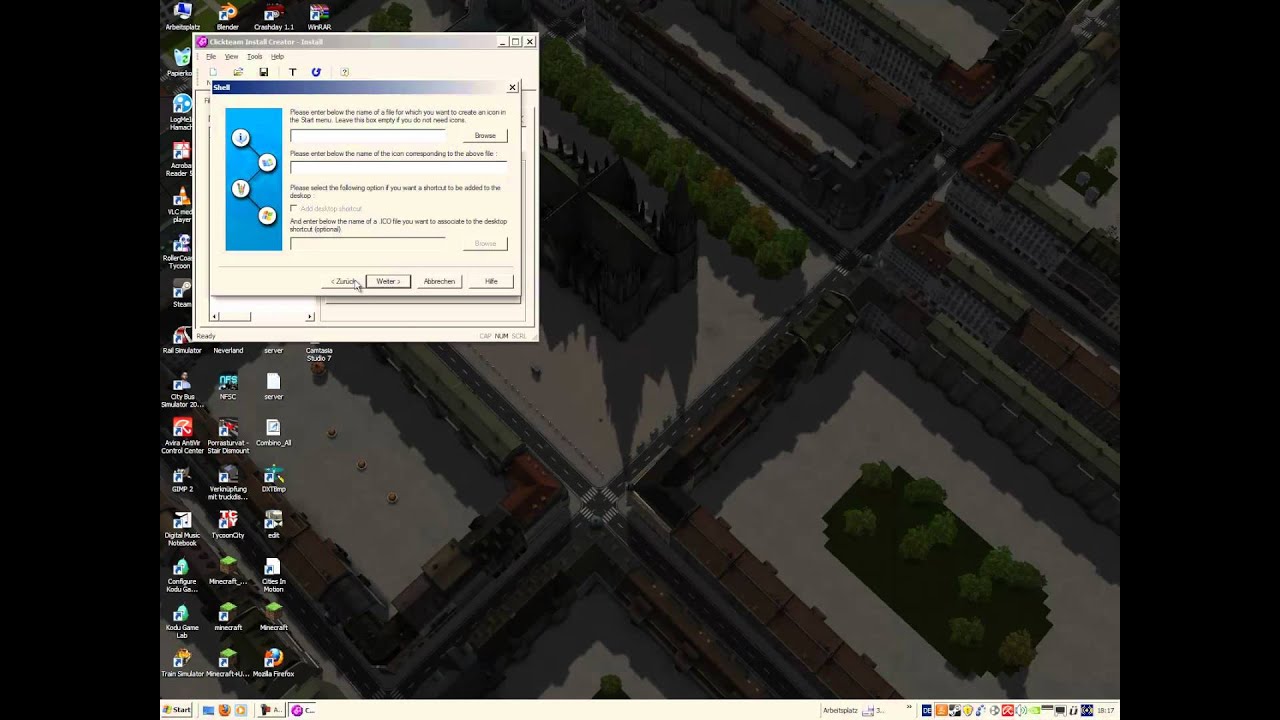The image size is (1280, 720).
Task: Open the Kodu Game Lab icon
Action: coord(182,620)
